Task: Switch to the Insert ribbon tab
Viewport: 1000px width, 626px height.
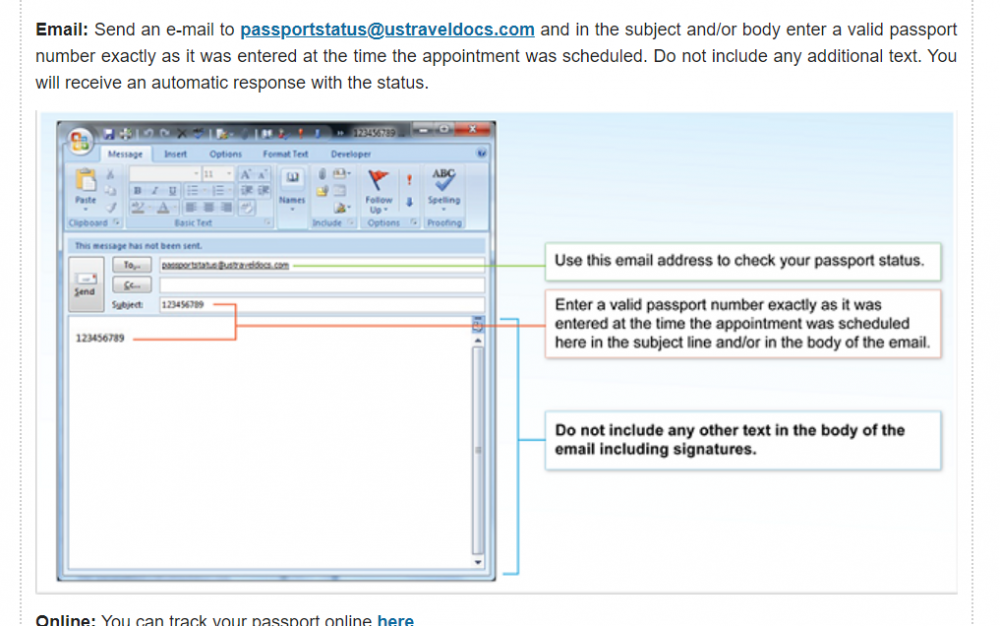Action: 175,154
